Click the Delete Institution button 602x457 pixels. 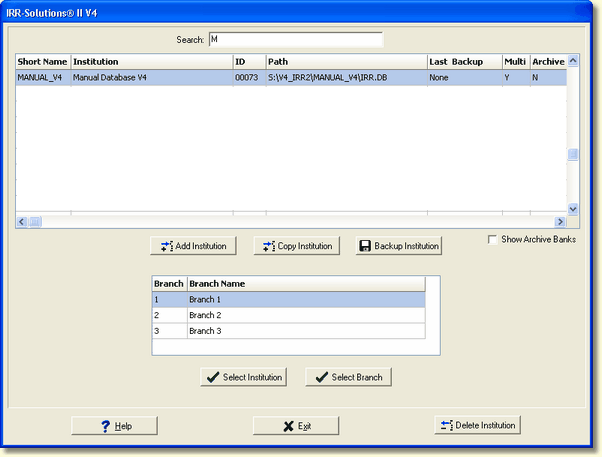click(477, 426)
